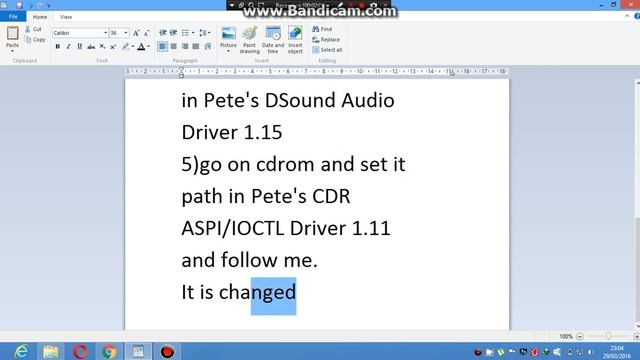Viewport: 640px width, 360px height.
Task: Expand the Paste options arrow
Action: (x=12, y=51)
